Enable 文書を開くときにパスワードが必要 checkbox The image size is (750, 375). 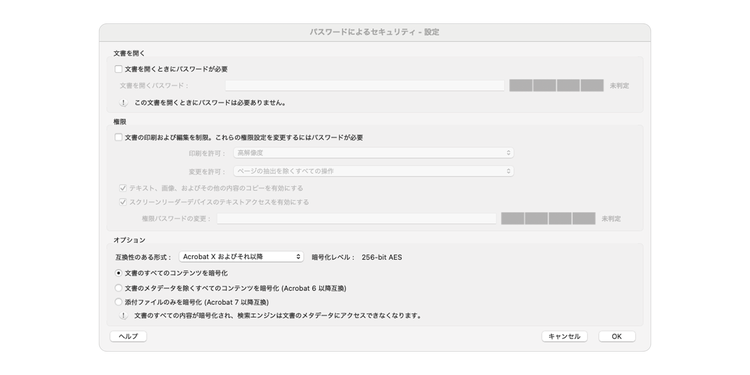(119, 69)
